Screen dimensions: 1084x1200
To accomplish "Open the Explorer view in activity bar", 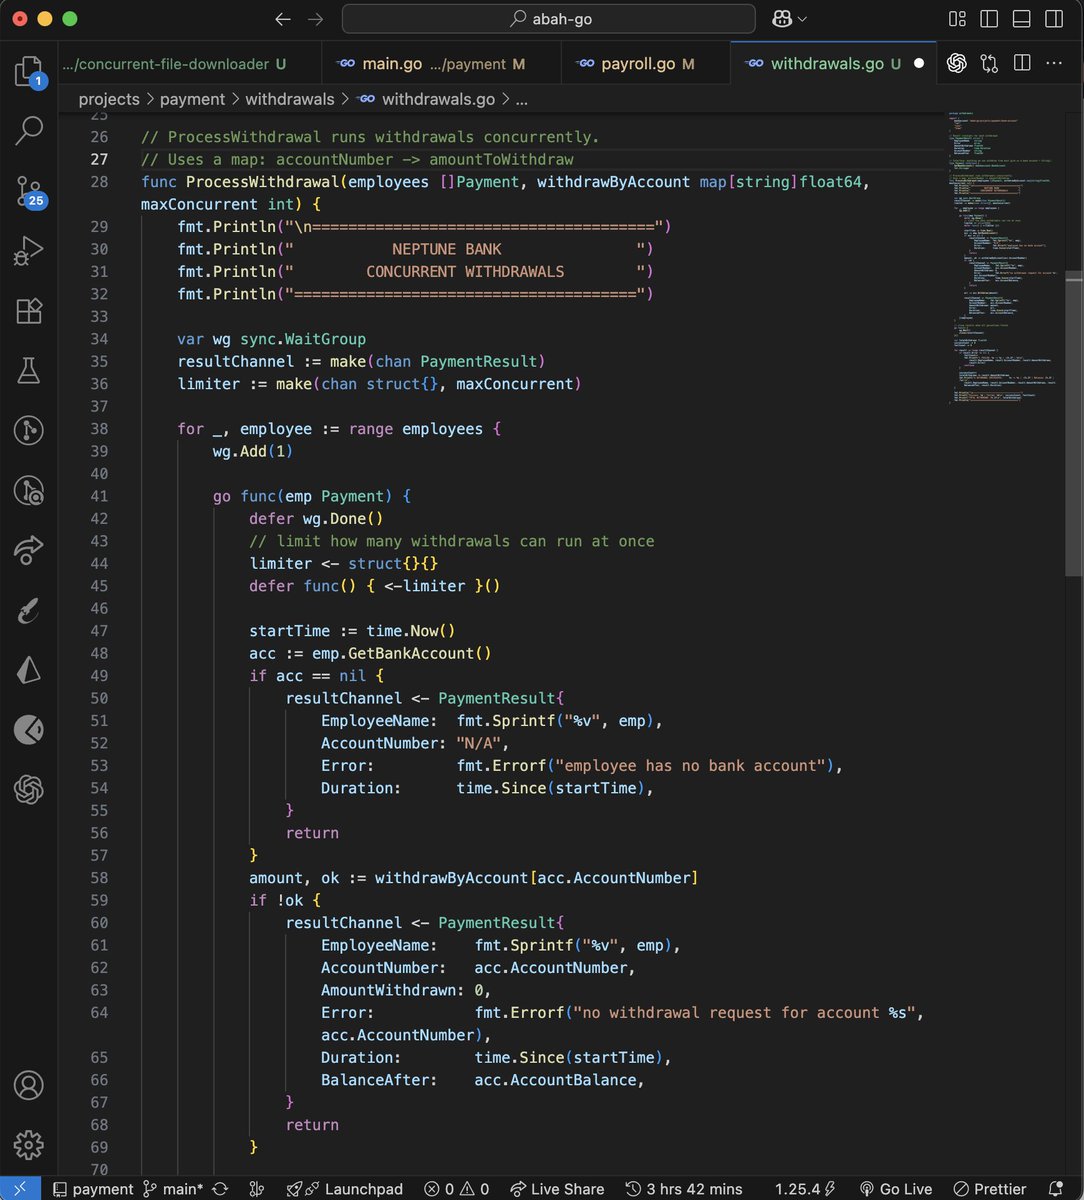I will coord(29,71).
